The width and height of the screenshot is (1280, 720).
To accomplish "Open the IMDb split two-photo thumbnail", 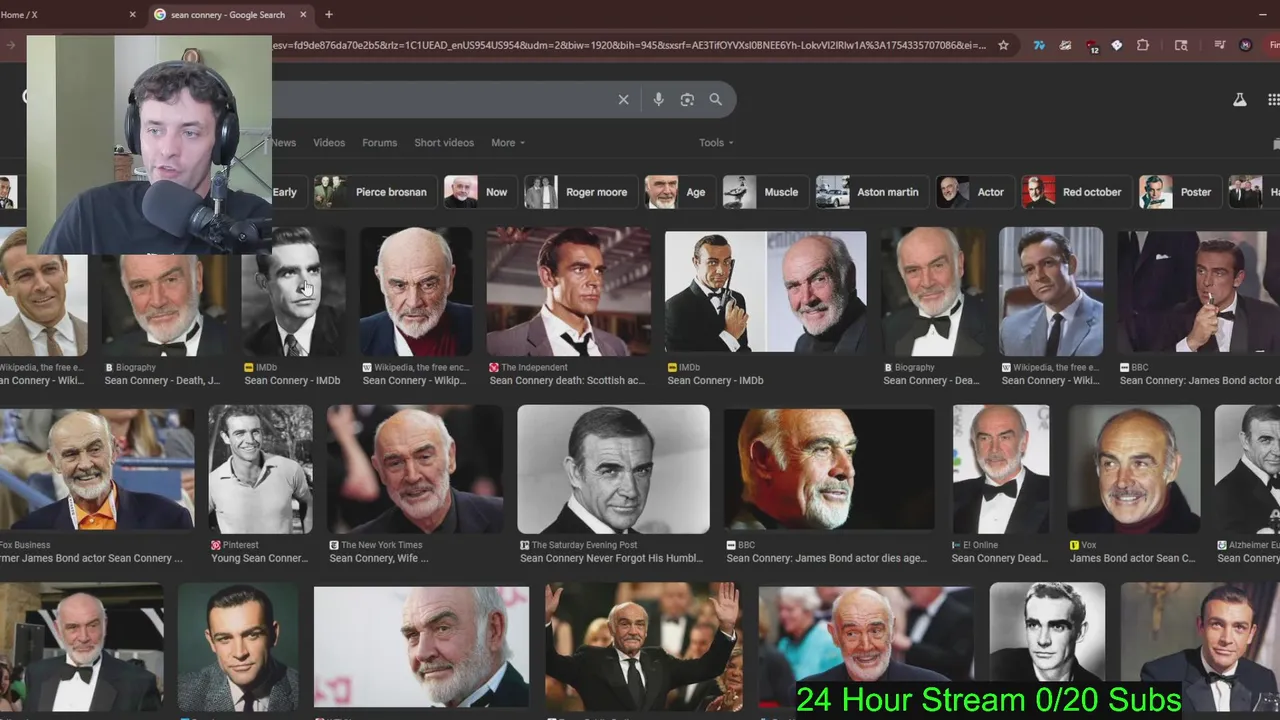I will click(x=766, y=292).
